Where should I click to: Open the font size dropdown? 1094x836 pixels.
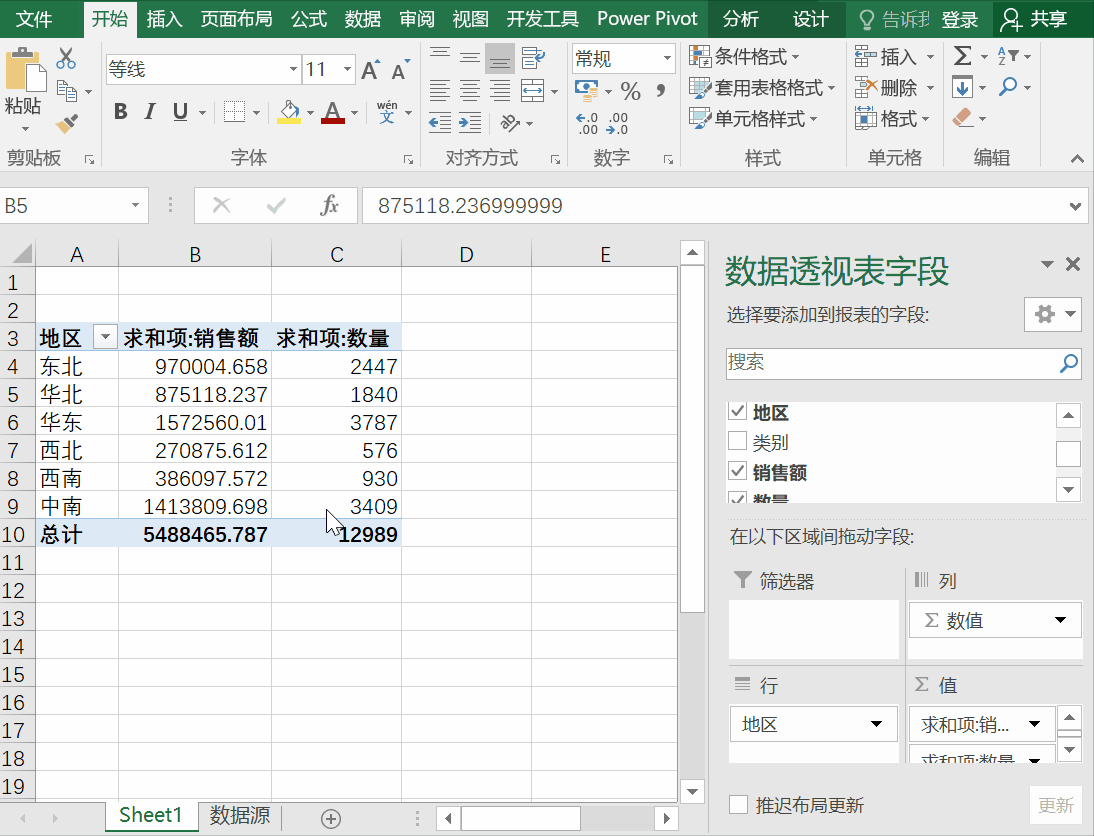click(347, 70)
